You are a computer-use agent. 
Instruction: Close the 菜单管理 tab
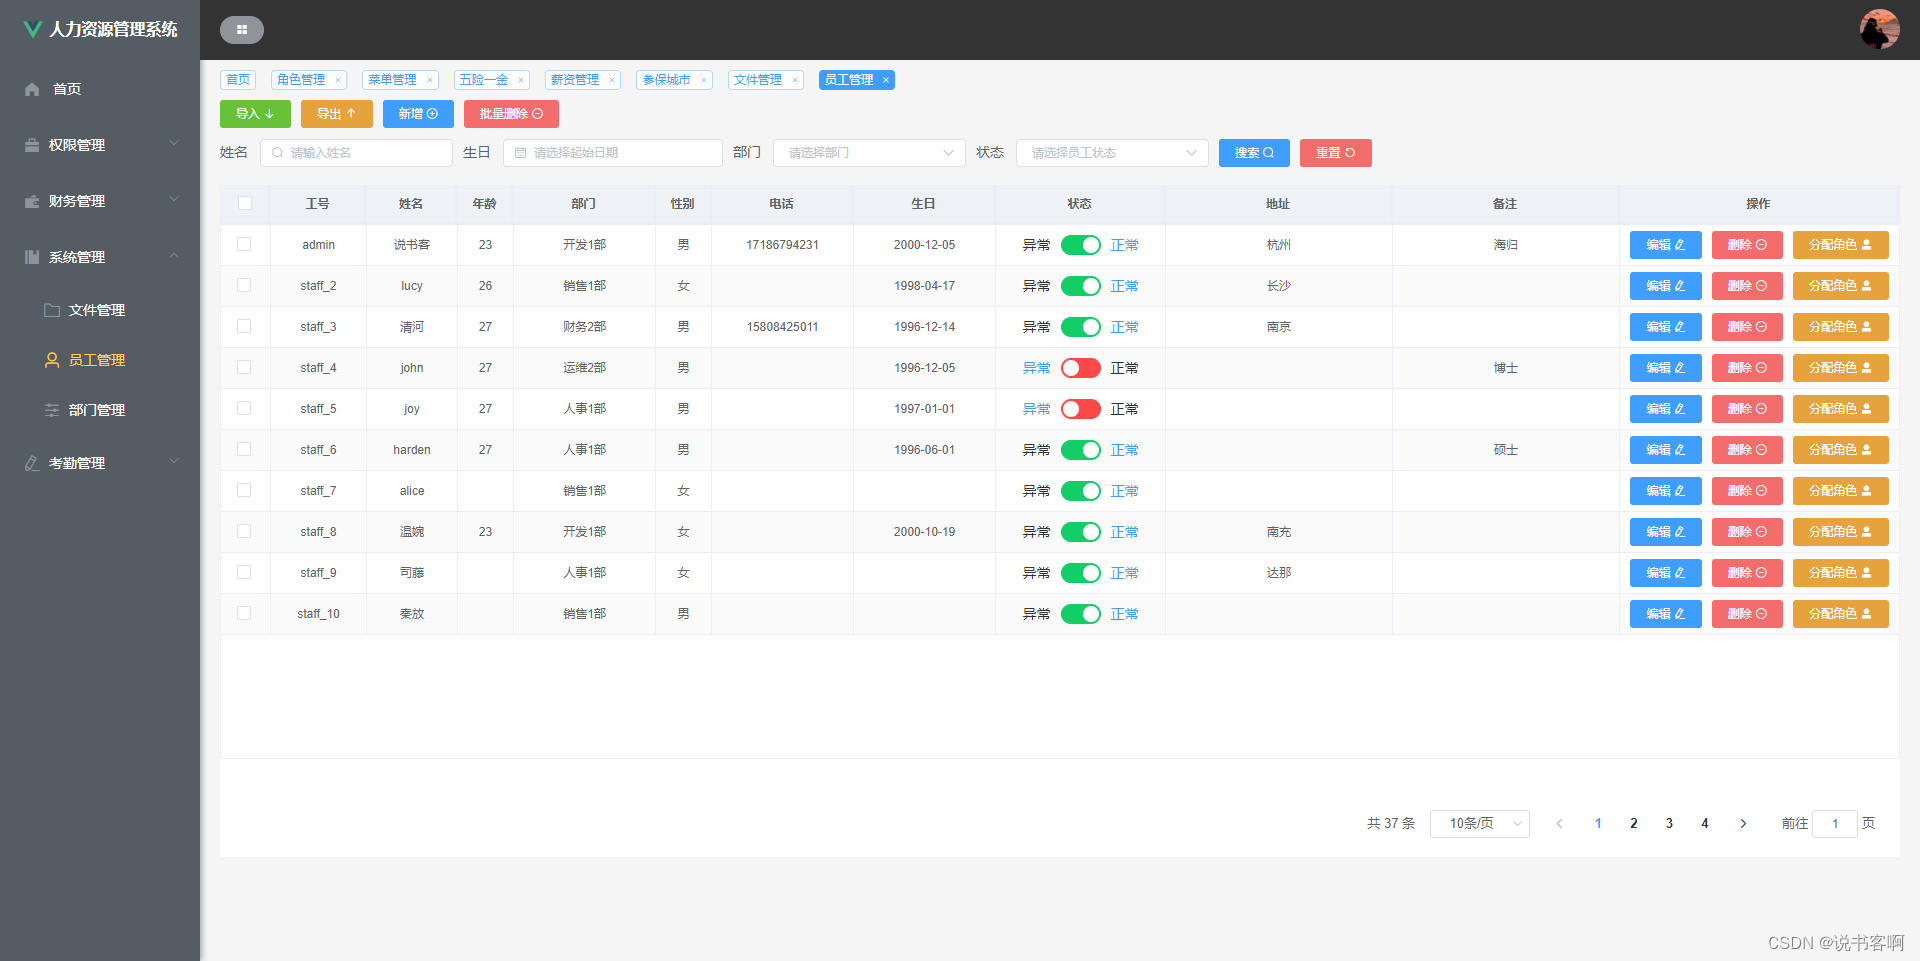click(x=429, y=80)
